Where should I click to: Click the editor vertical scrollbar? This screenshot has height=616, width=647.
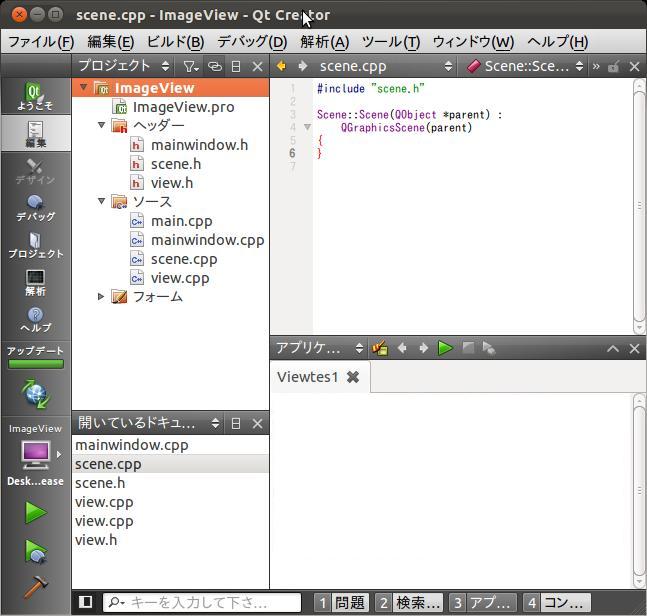point(639,206)
